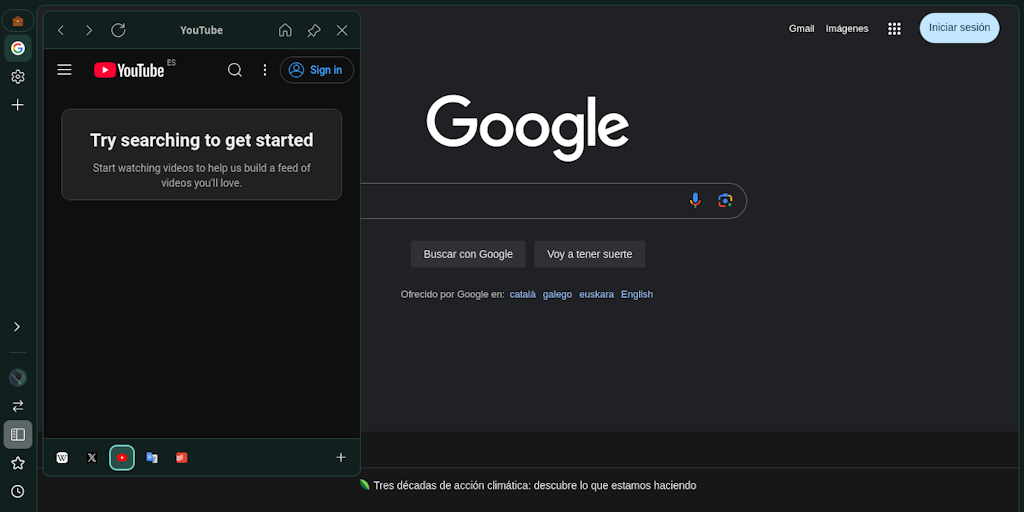Viewport: 1024px width, 512px height.
Task: Click the sidebar panel home icon
Action: click(x=285, y=31)
